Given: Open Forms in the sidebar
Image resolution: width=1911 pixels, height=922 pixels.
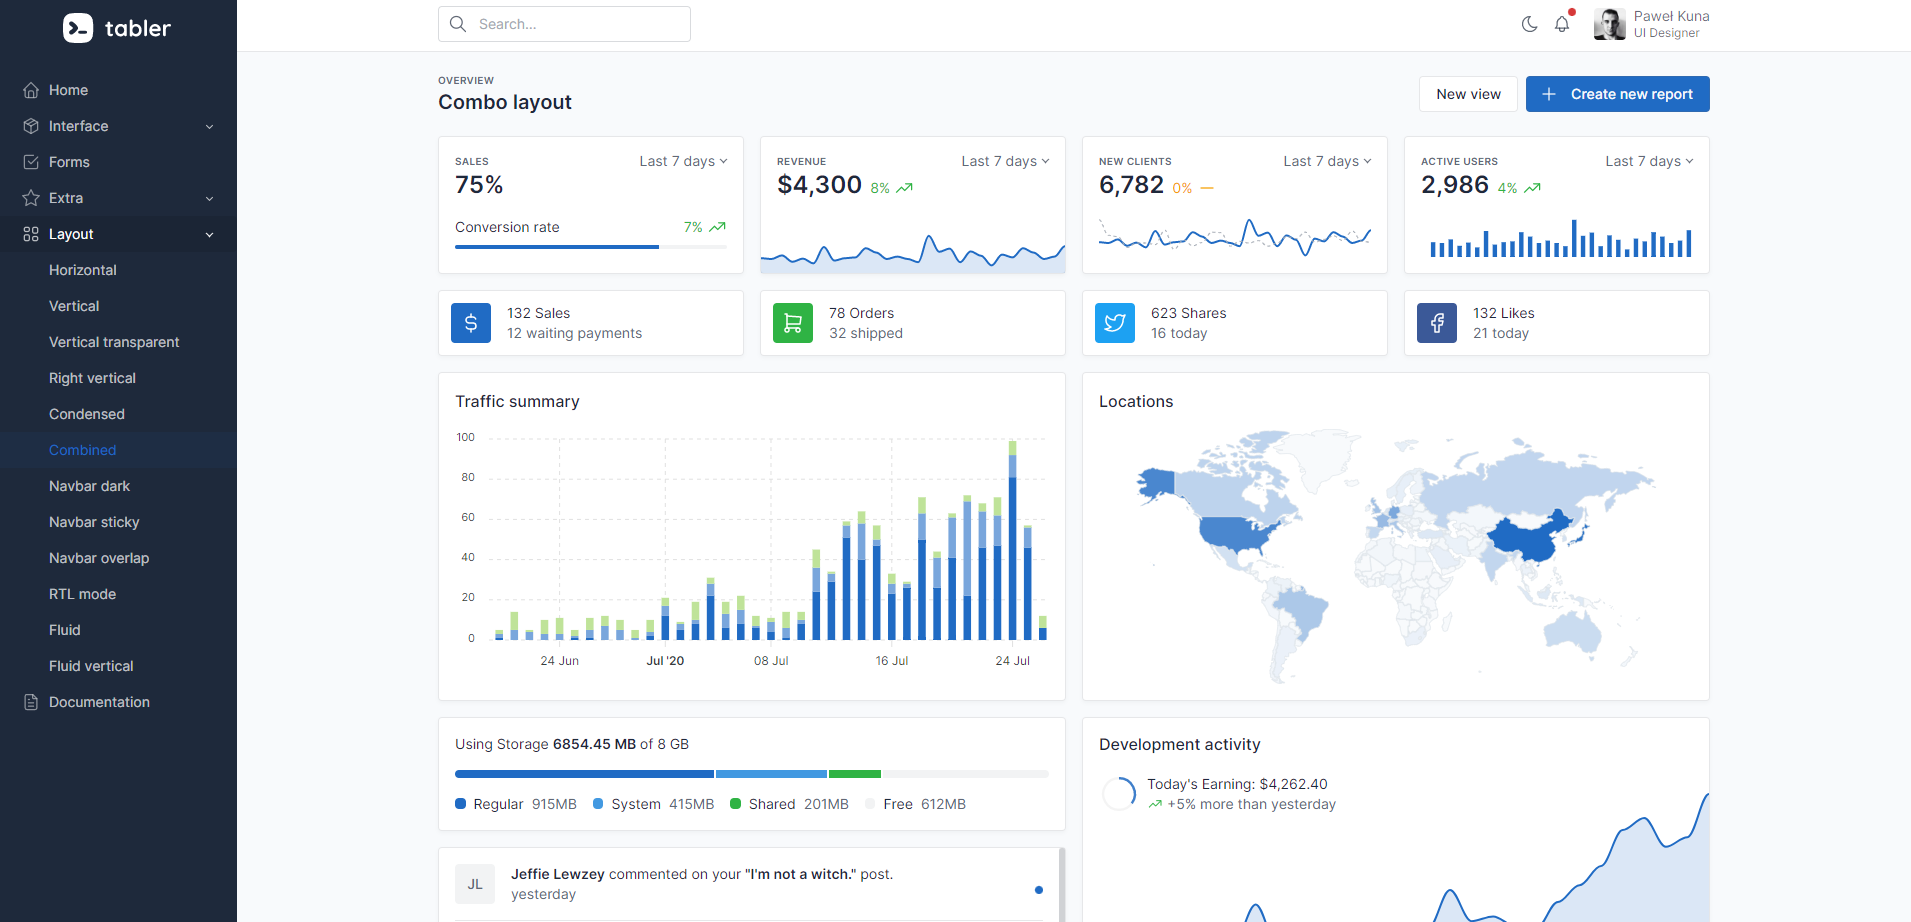Looking at the screenshot, I should 118,162.
